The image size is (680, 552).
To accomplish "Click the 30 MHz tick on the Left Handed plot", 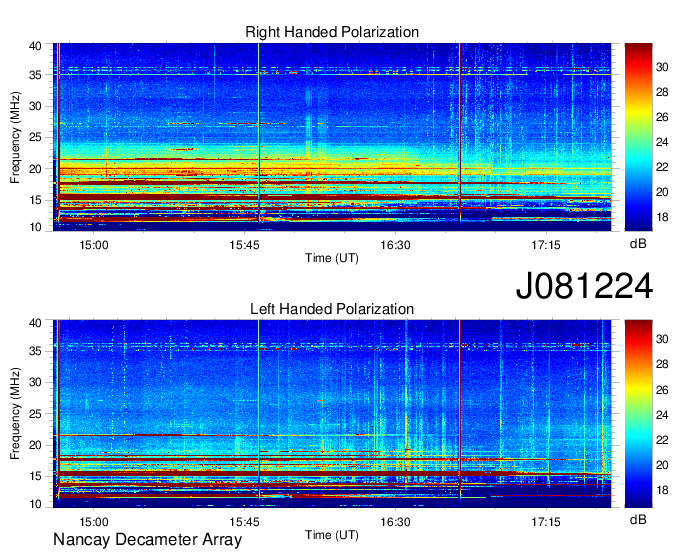I will 35,382.
